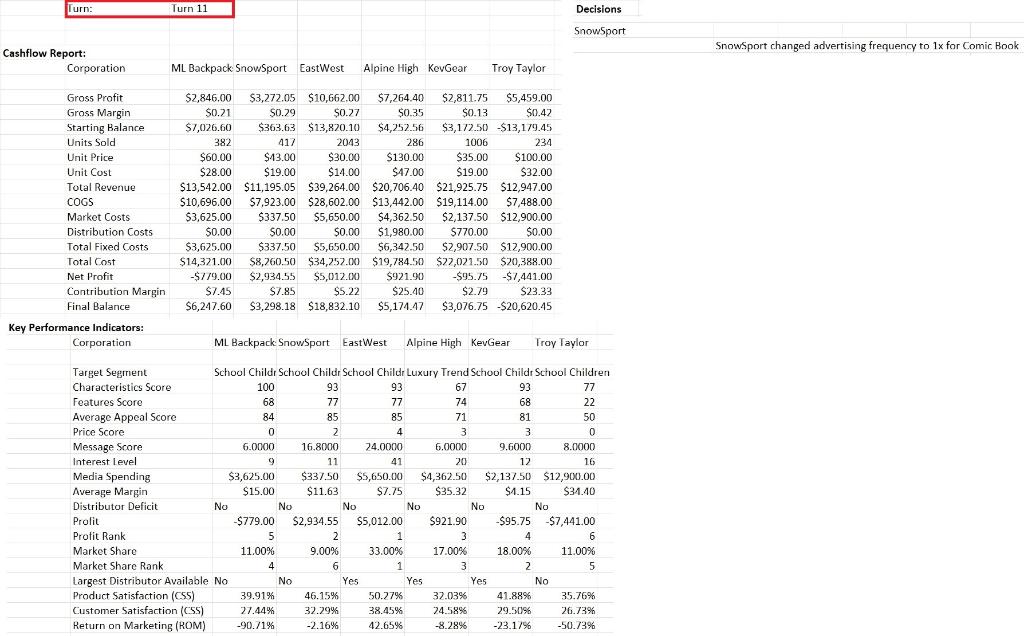Select the 'Key Performance Indicators:' heading
Image resolution: width=1024 pixels, height=636 pixels.
tap(76, 328)
